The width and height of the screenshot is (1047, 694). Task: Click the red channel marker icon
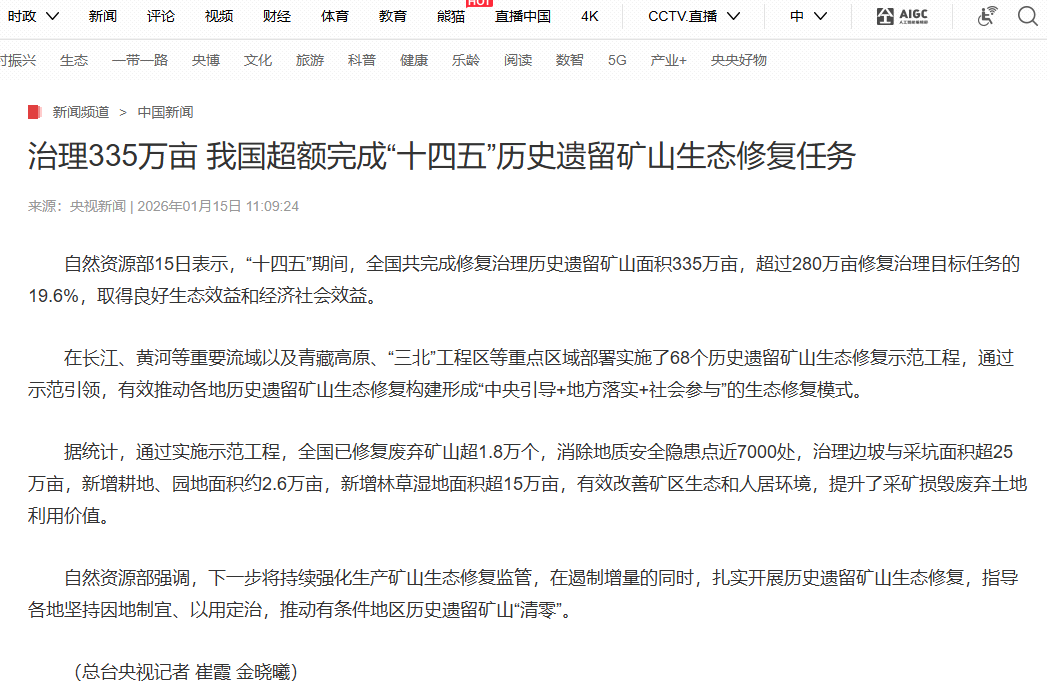35,112
